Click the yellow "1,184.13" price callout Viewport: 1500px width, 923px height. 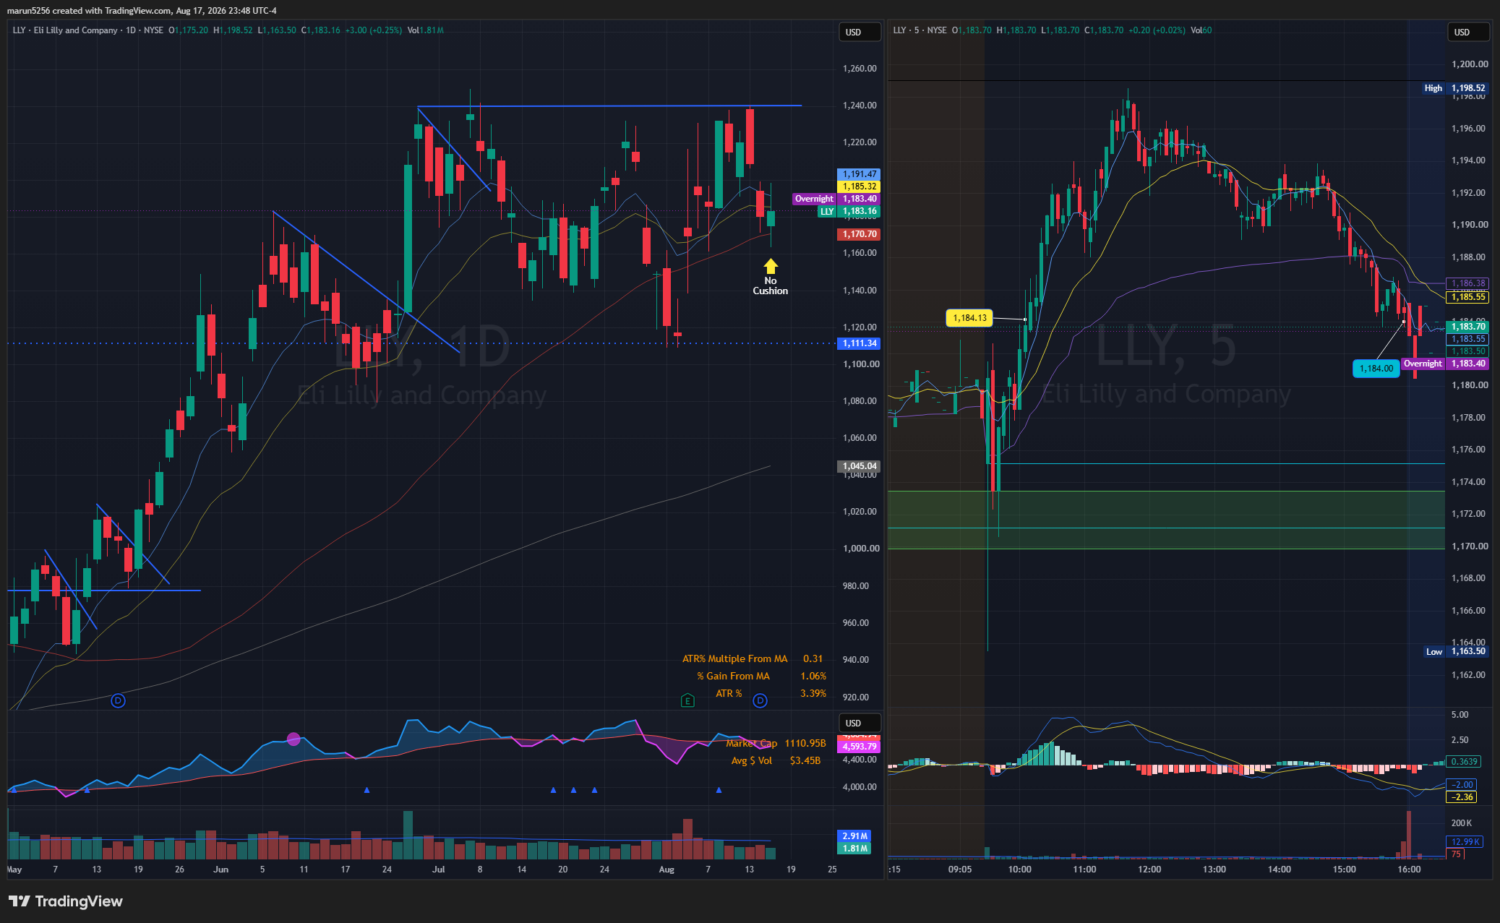[970, 318]
